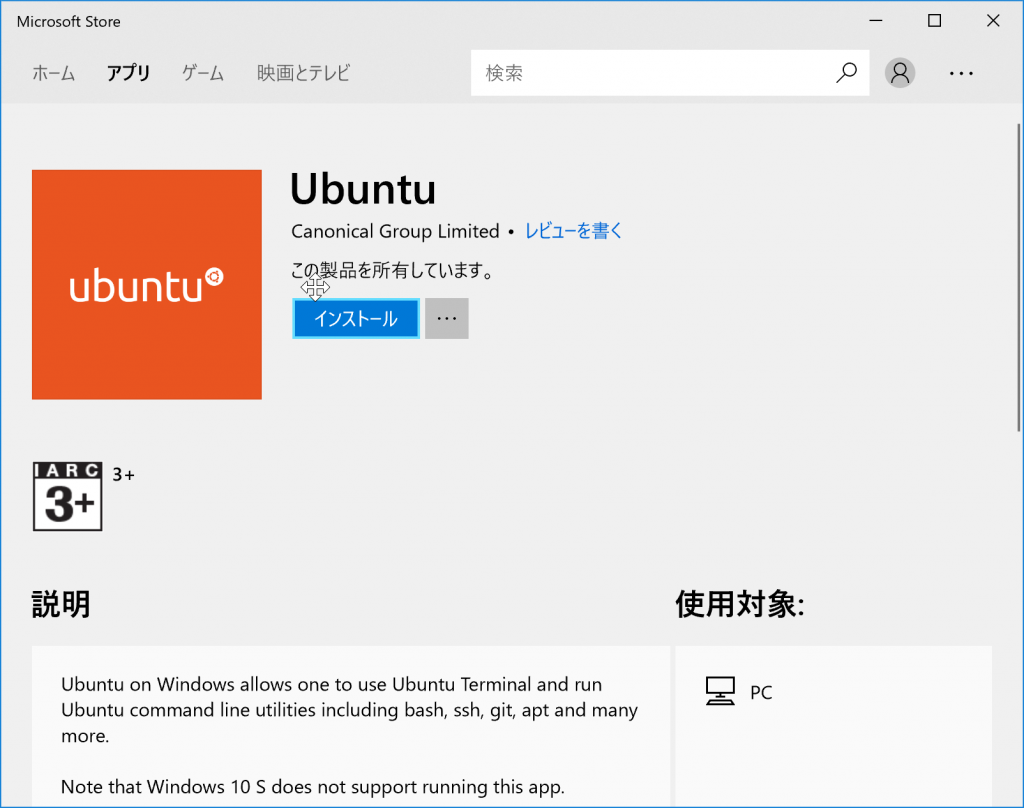The image size is (1024, 808).
Task: Maximize the Microsoft Store window
Action: click(x=935, y=21)
